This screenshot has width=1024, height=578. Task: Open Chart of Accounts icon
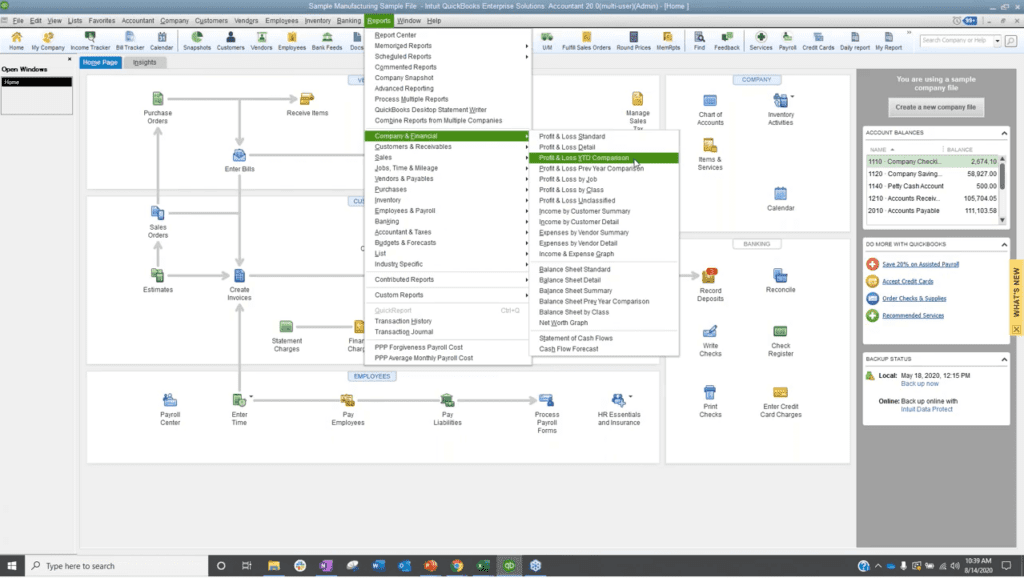(x=710, y=110)
